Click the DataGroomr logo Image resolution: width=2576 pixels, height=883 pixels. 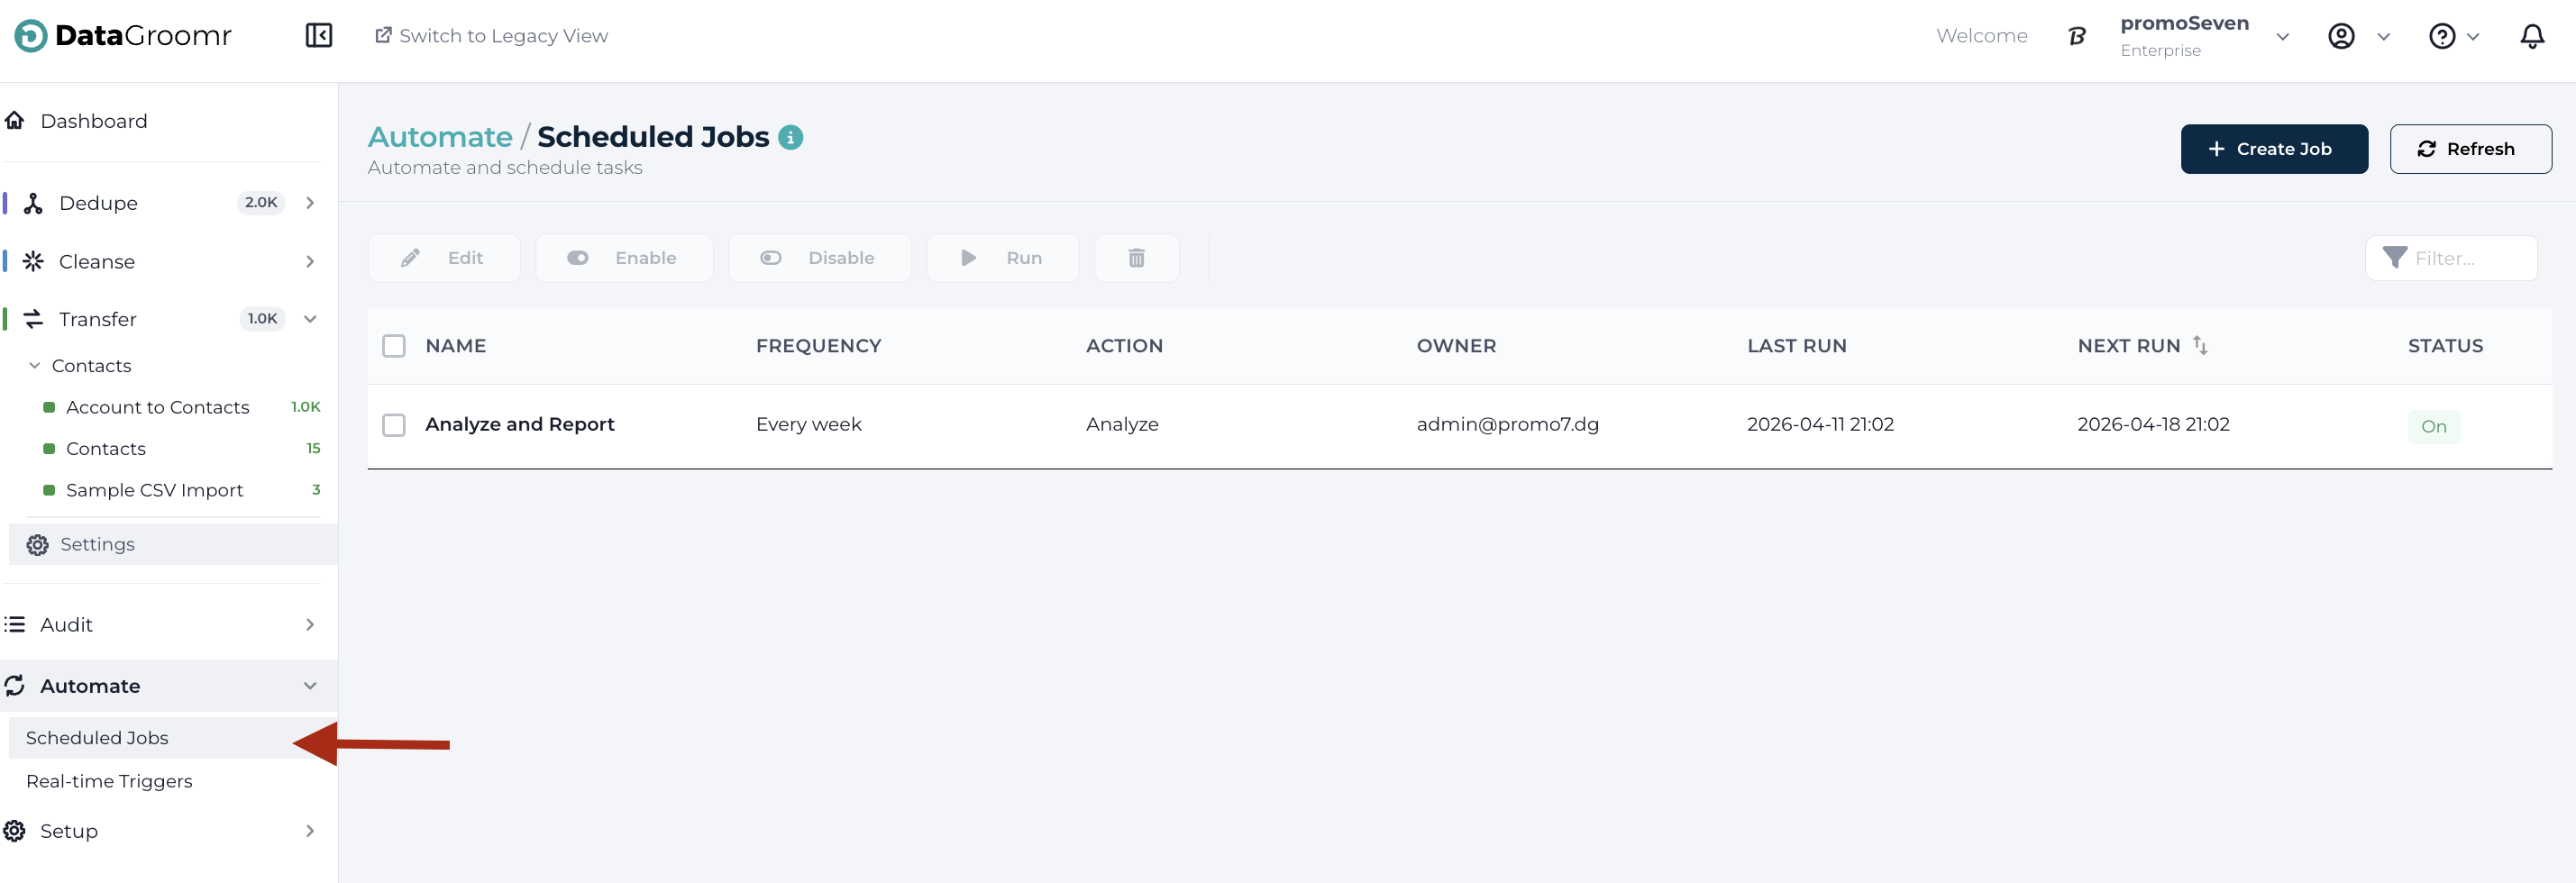click(123, 36)
